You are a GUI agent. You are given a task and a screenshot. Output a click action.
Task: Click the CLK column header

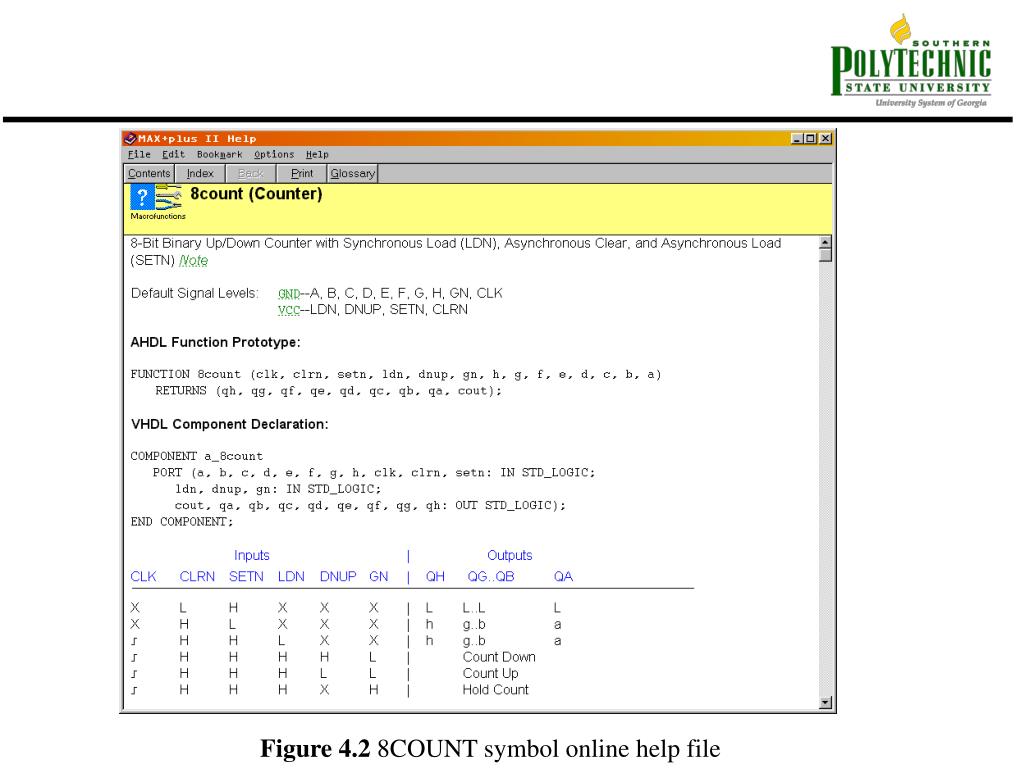point(143,577)
